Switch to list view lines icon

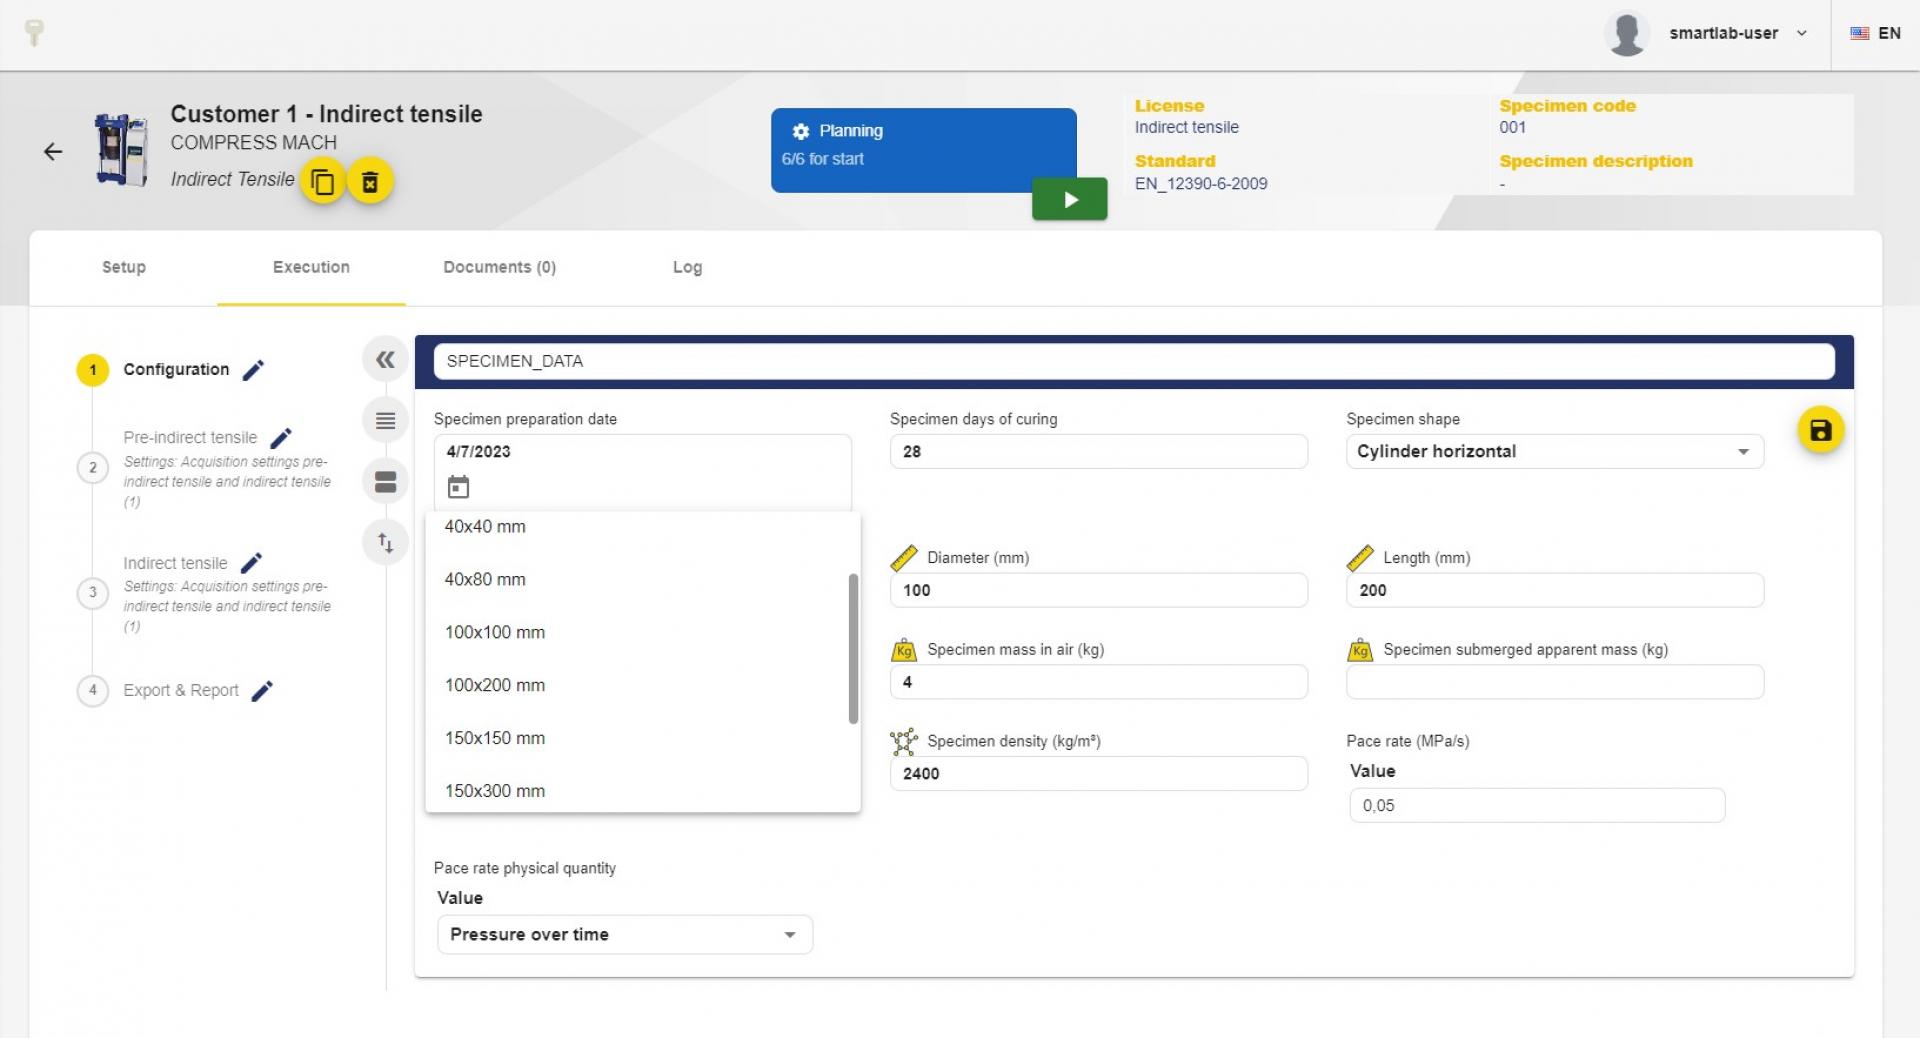385,421
